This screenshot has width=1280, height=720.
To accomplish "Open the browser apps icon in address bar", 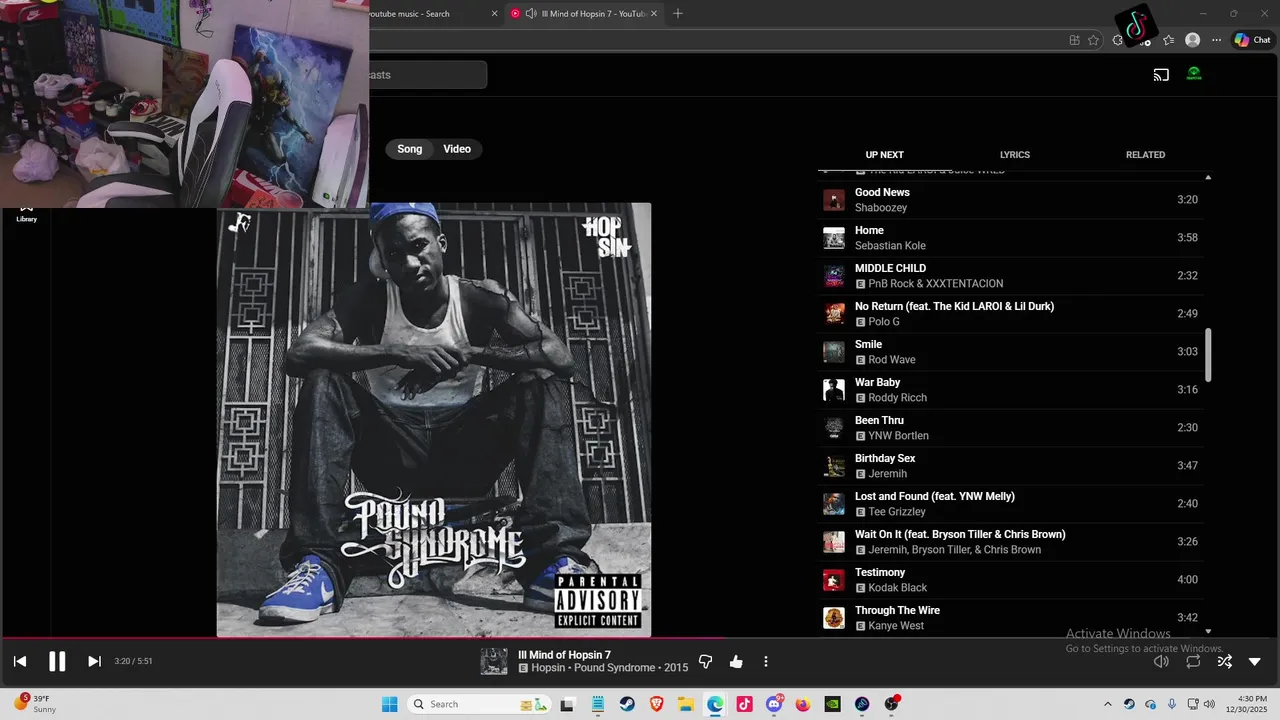I will [x=1074, y=40].
